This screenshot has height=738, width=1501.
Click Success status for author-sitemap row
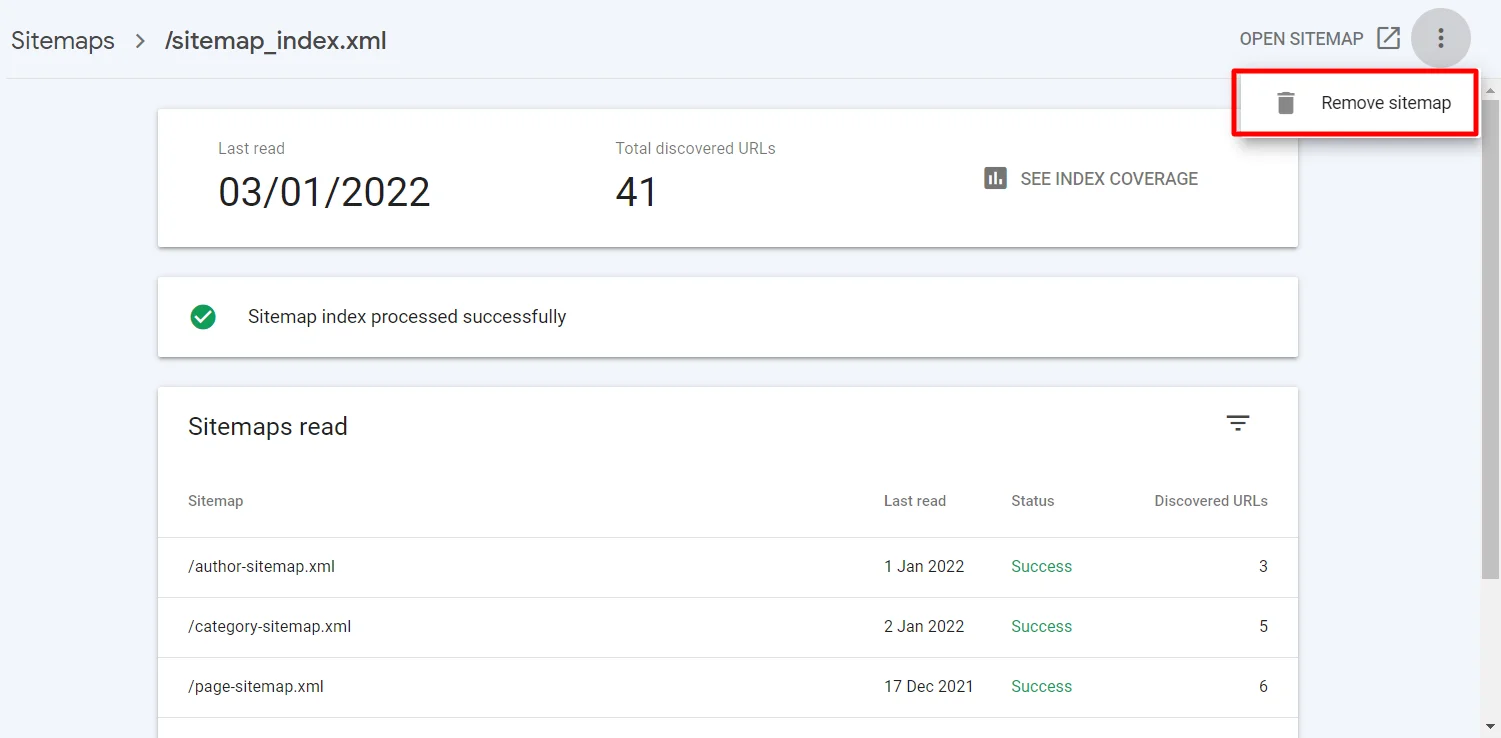coord(1041,567)
